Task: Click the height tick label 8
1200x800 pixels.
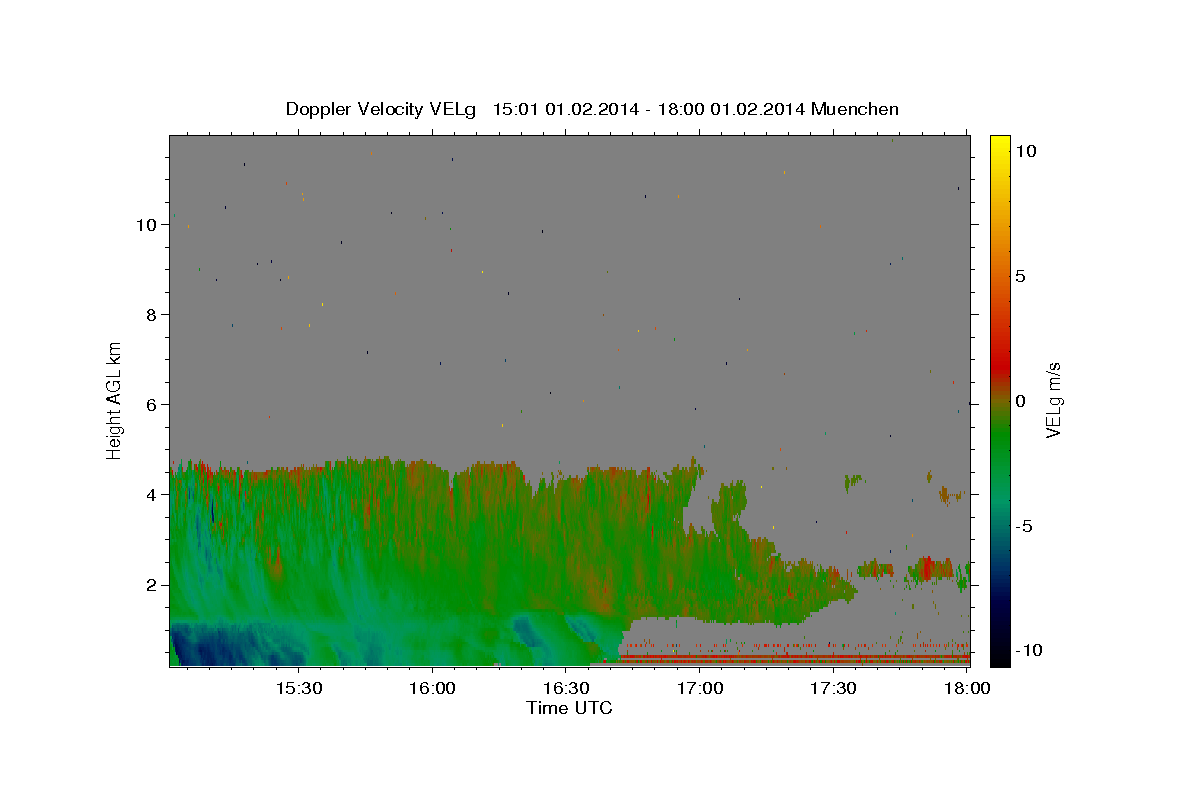Action: [152, 315]
